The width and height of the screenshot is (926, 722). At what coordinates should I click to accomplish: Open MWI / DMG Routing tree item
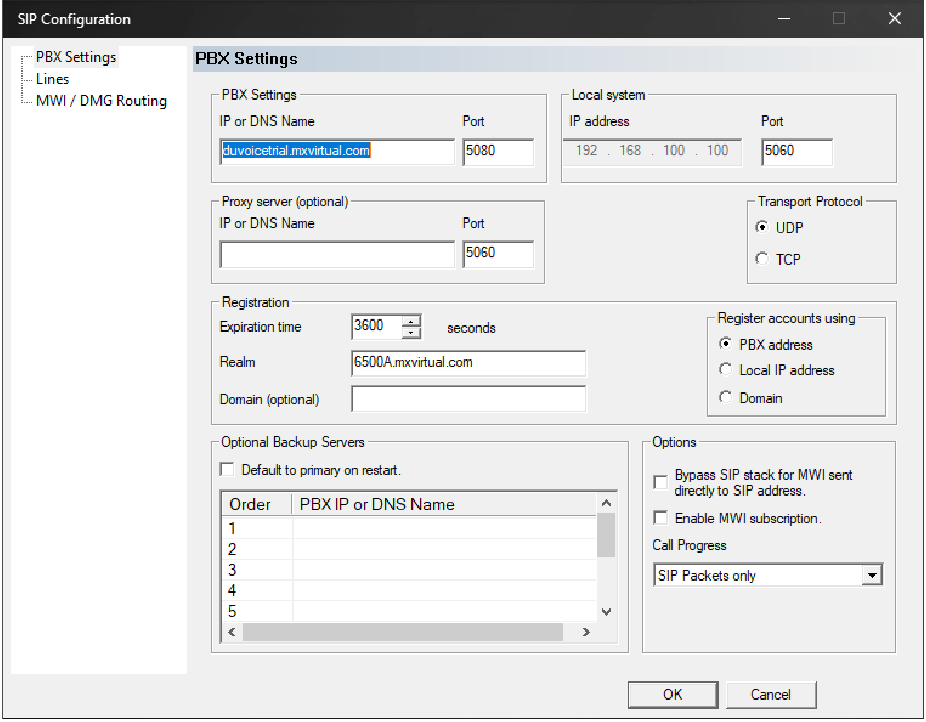click(101, 101)
